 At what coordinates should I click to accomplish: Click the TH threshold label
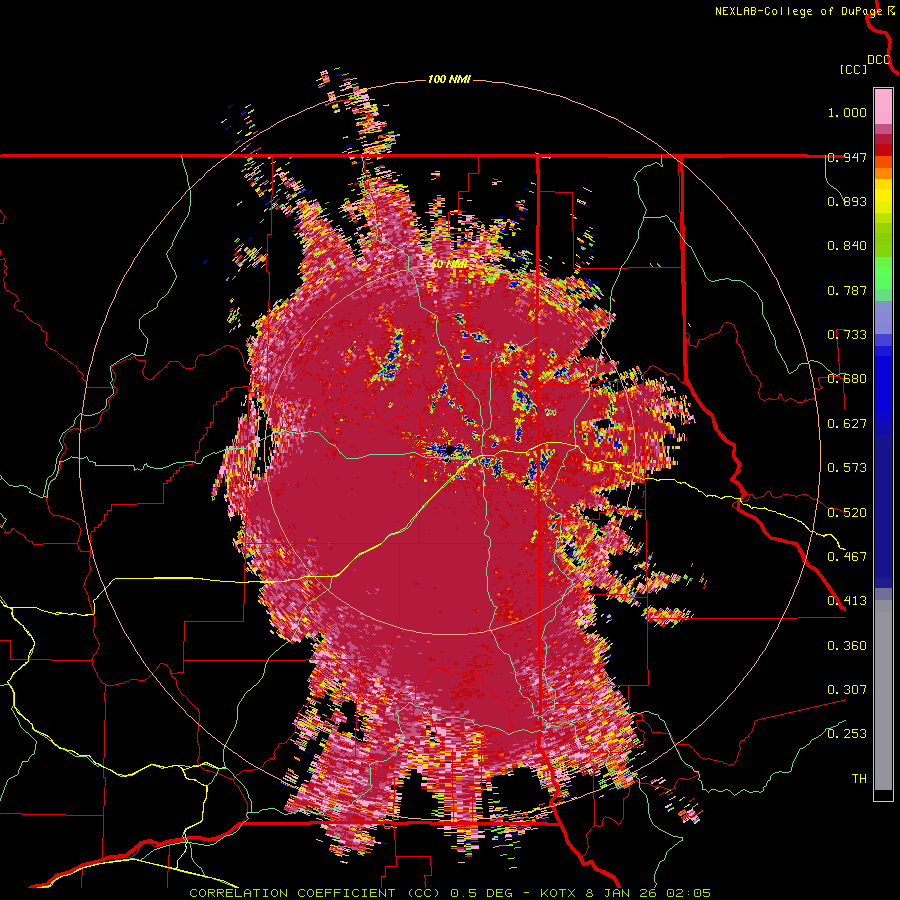[x=859, y=779]
